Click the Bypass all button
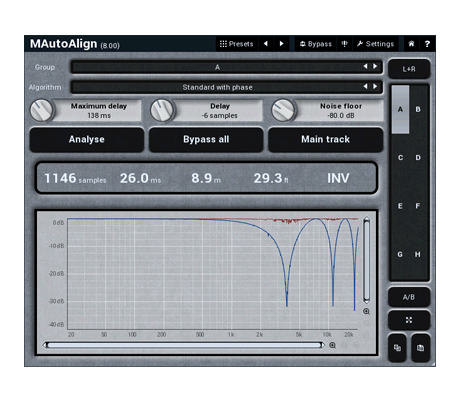 206,140
